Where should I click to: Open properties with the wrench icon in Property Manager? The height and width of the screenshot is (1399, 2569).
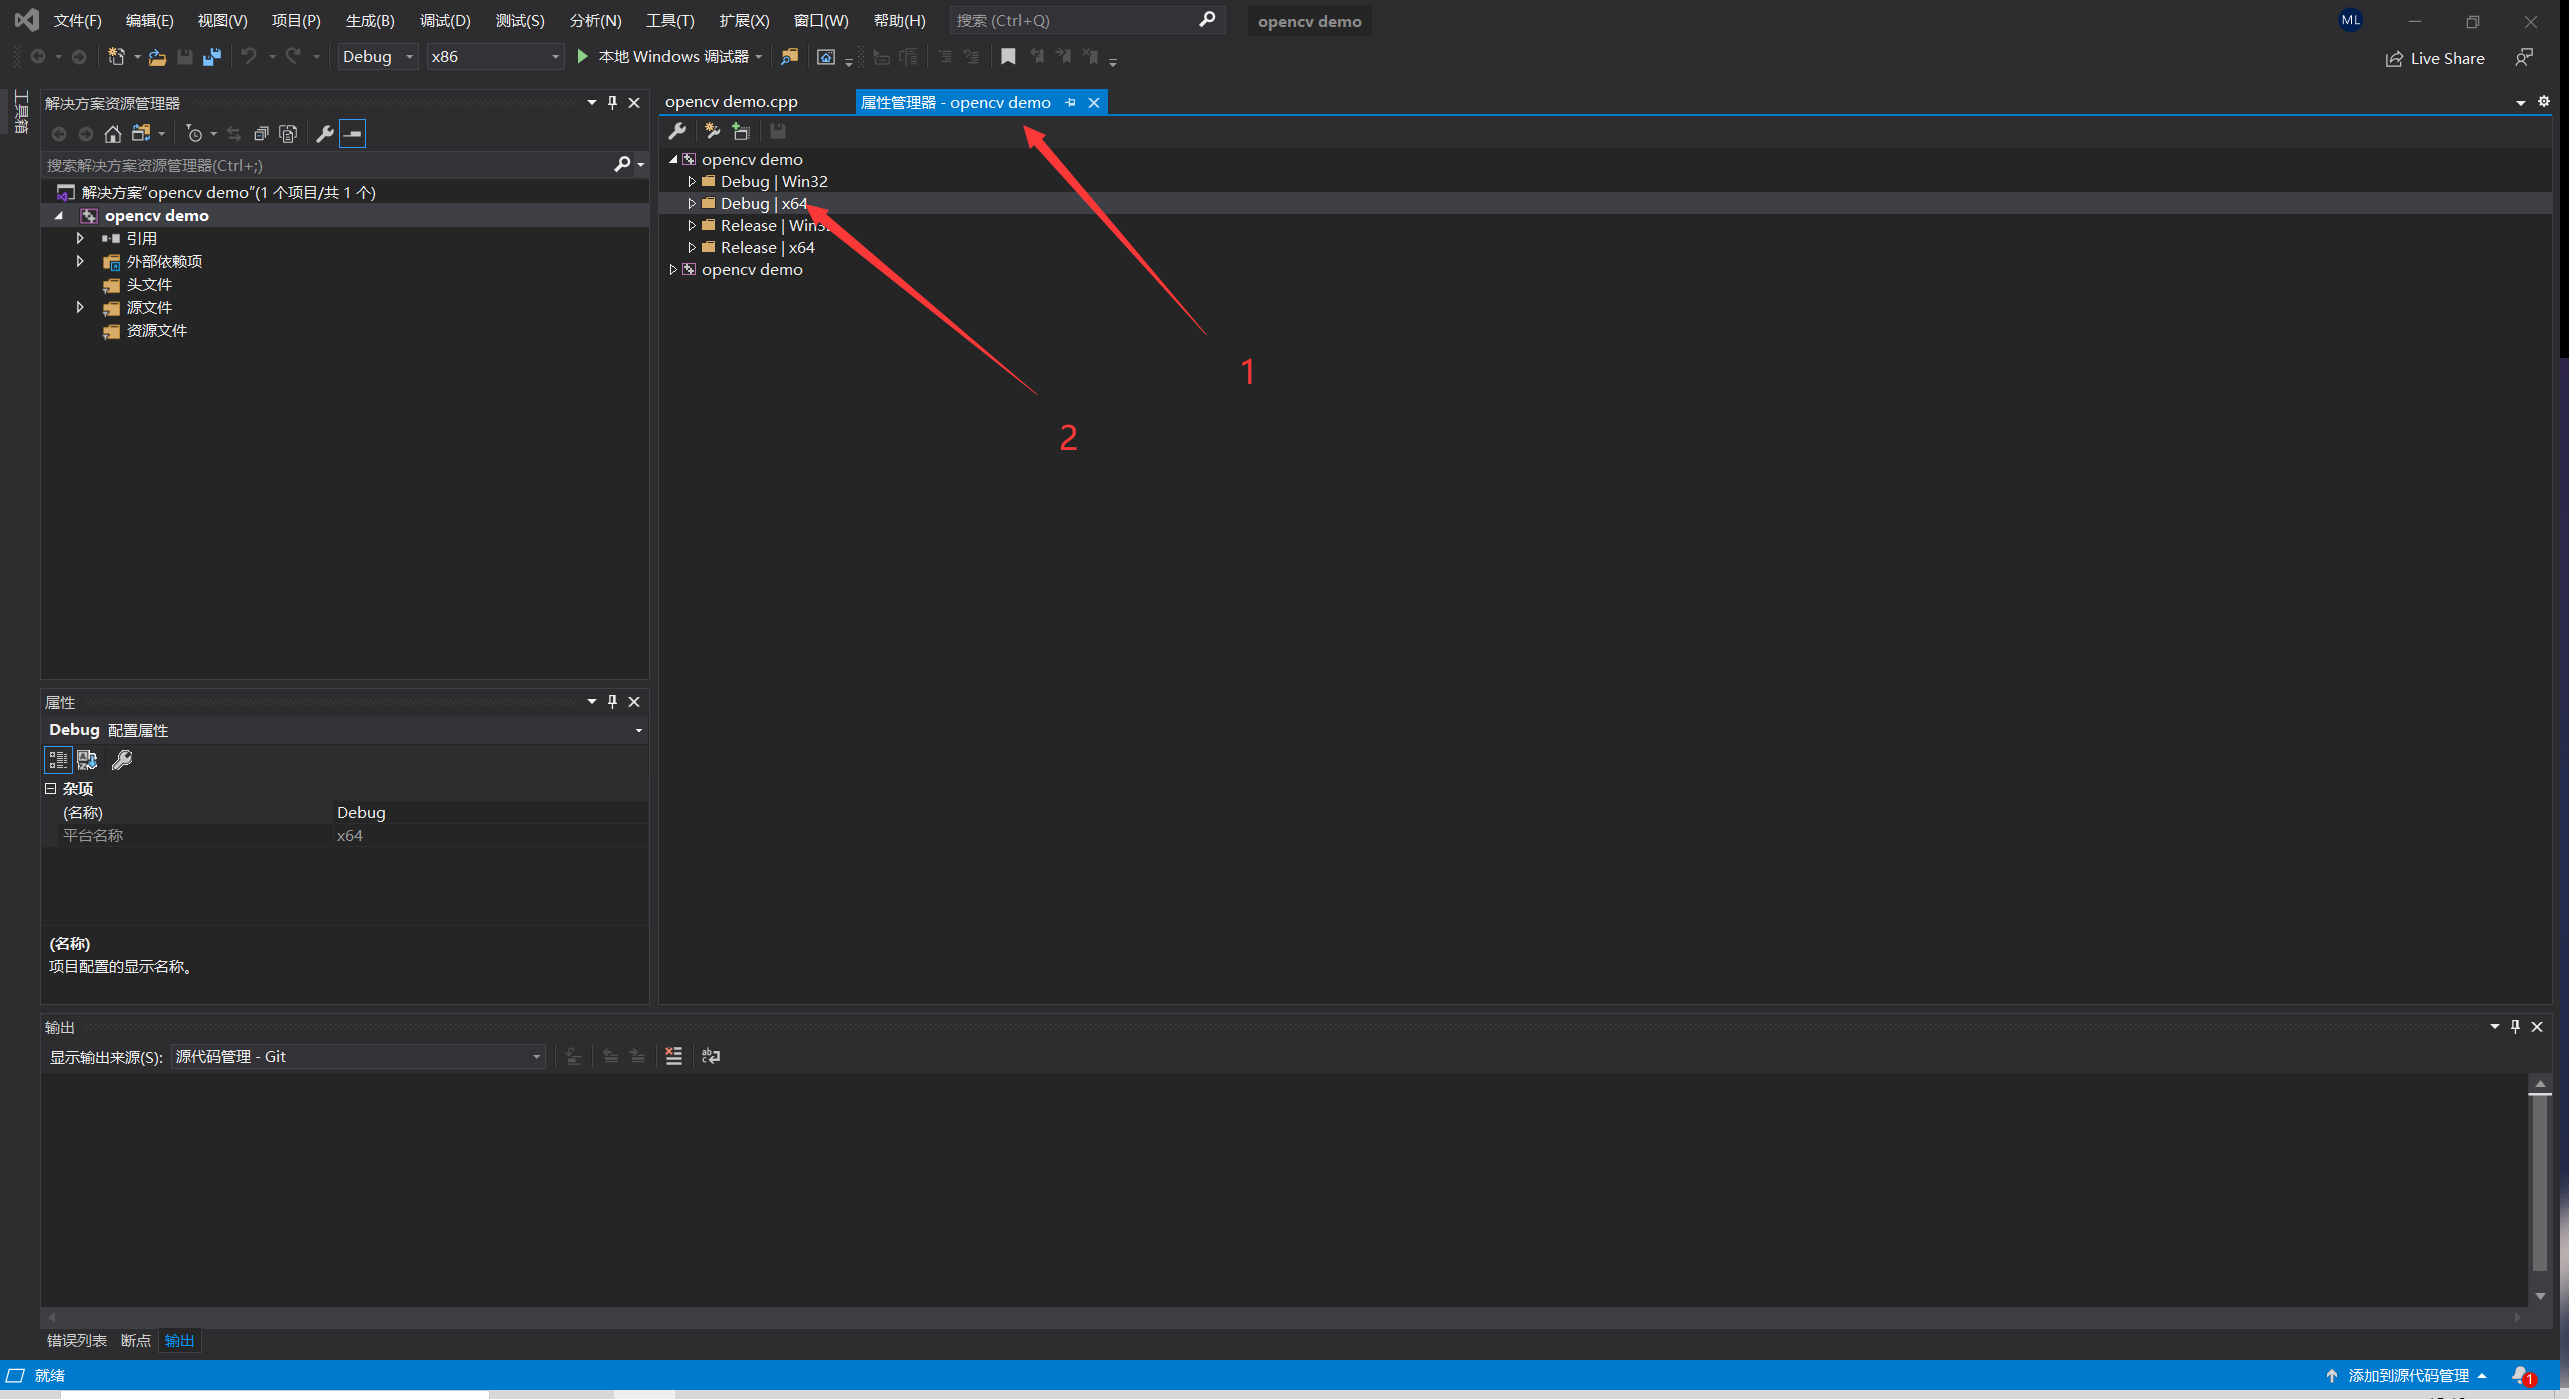click(678, 131)
